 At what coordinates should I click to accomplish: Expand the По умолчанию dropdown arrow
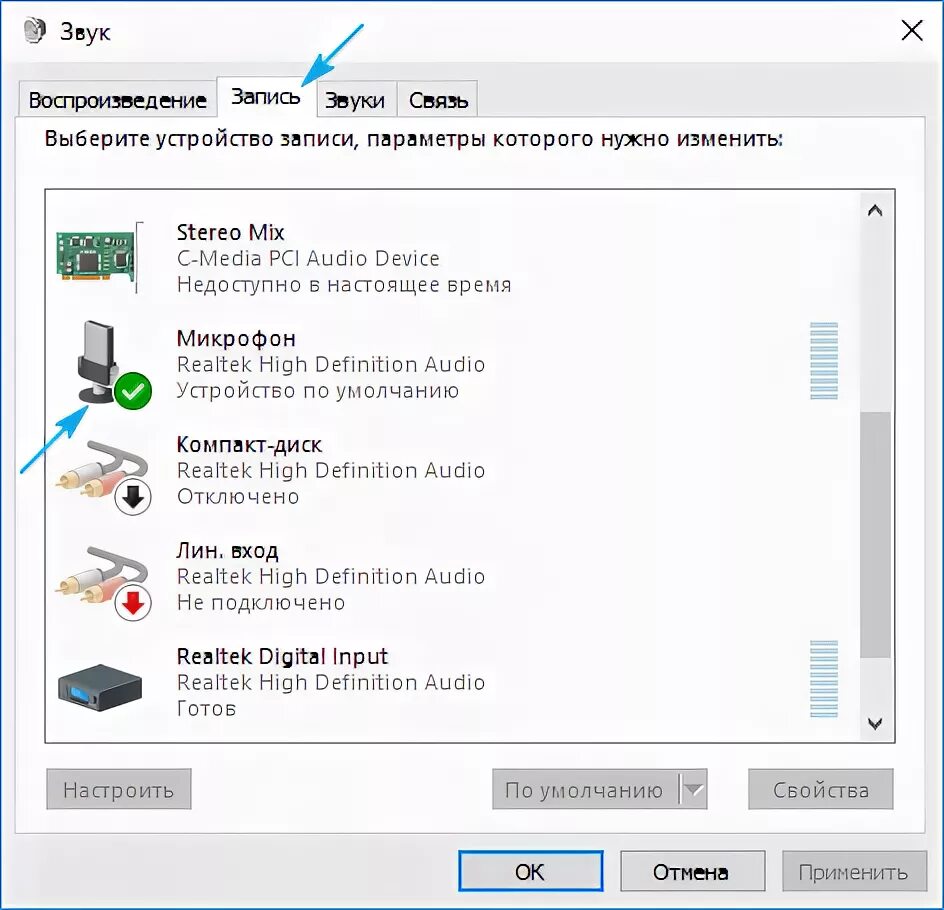coord(694,789)
